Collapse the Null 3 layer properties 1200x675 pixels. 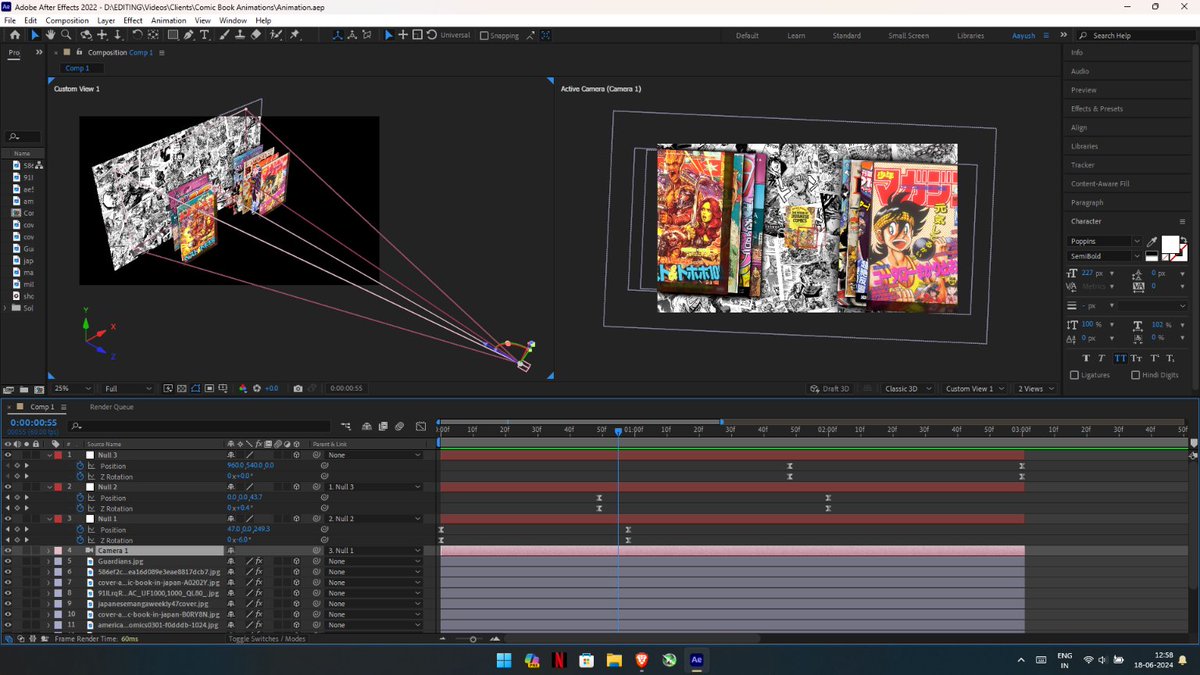click(49, 455)
